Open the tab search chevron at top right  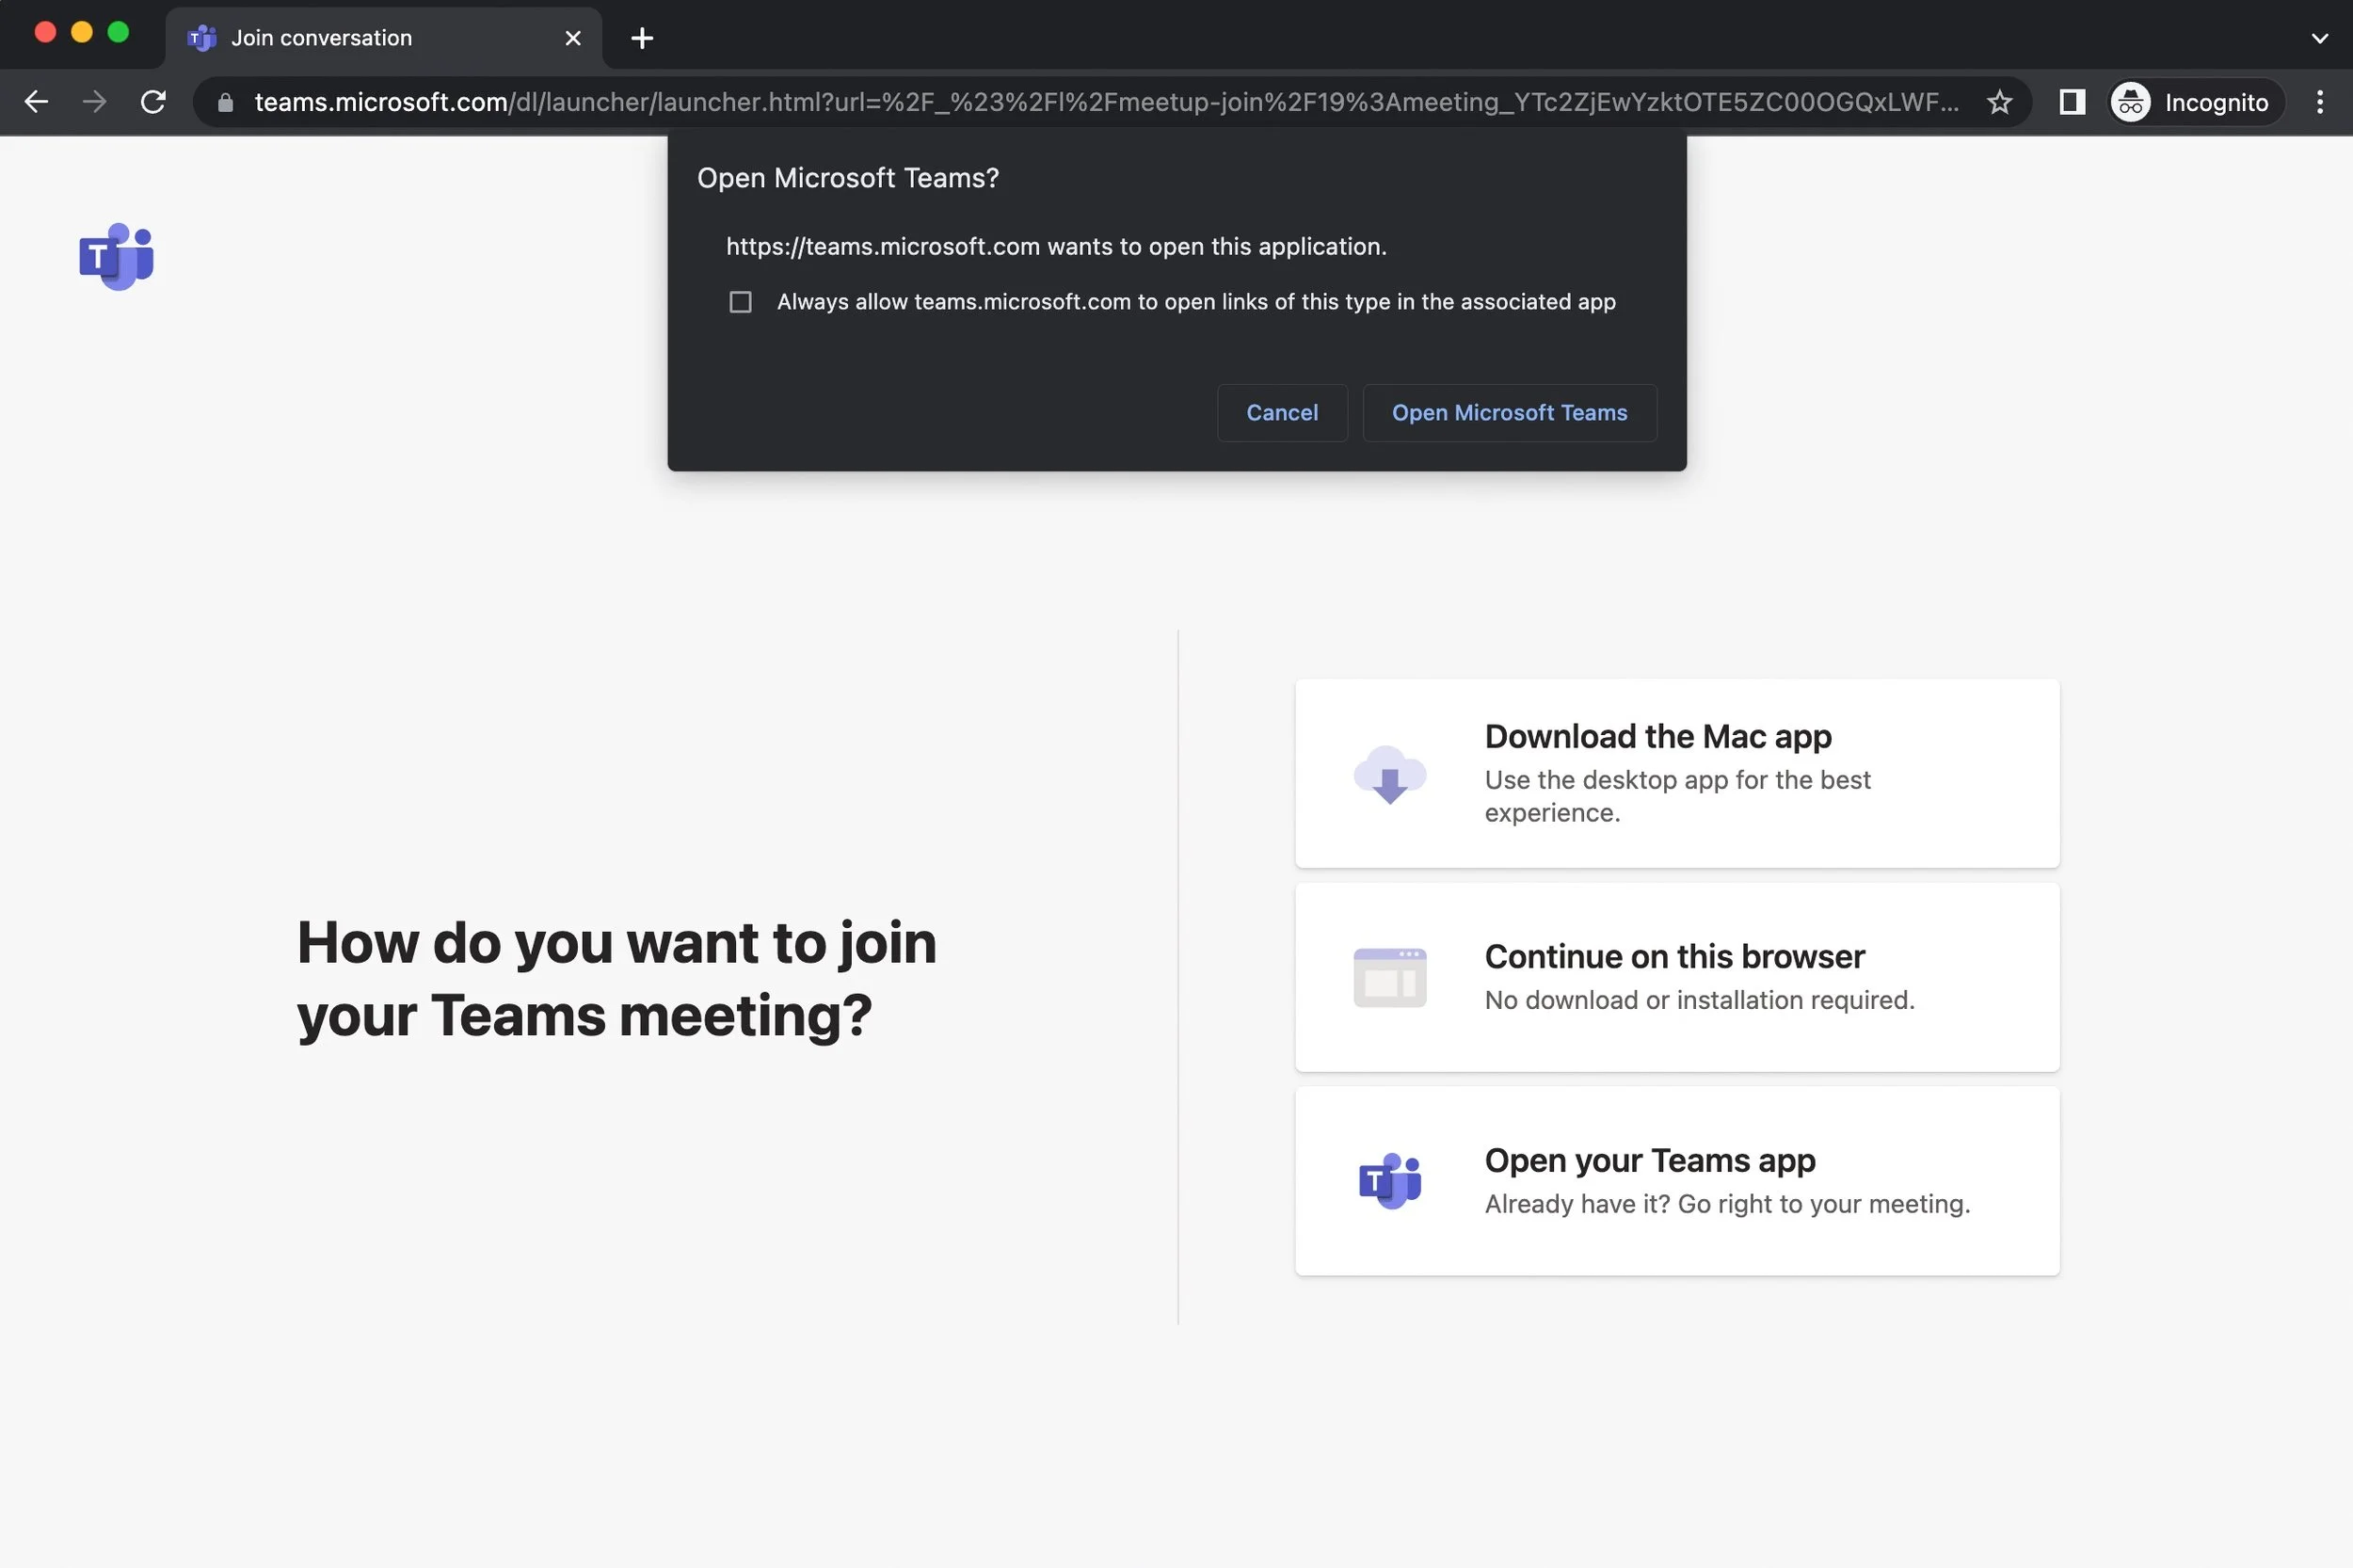tap(2320, 37)
